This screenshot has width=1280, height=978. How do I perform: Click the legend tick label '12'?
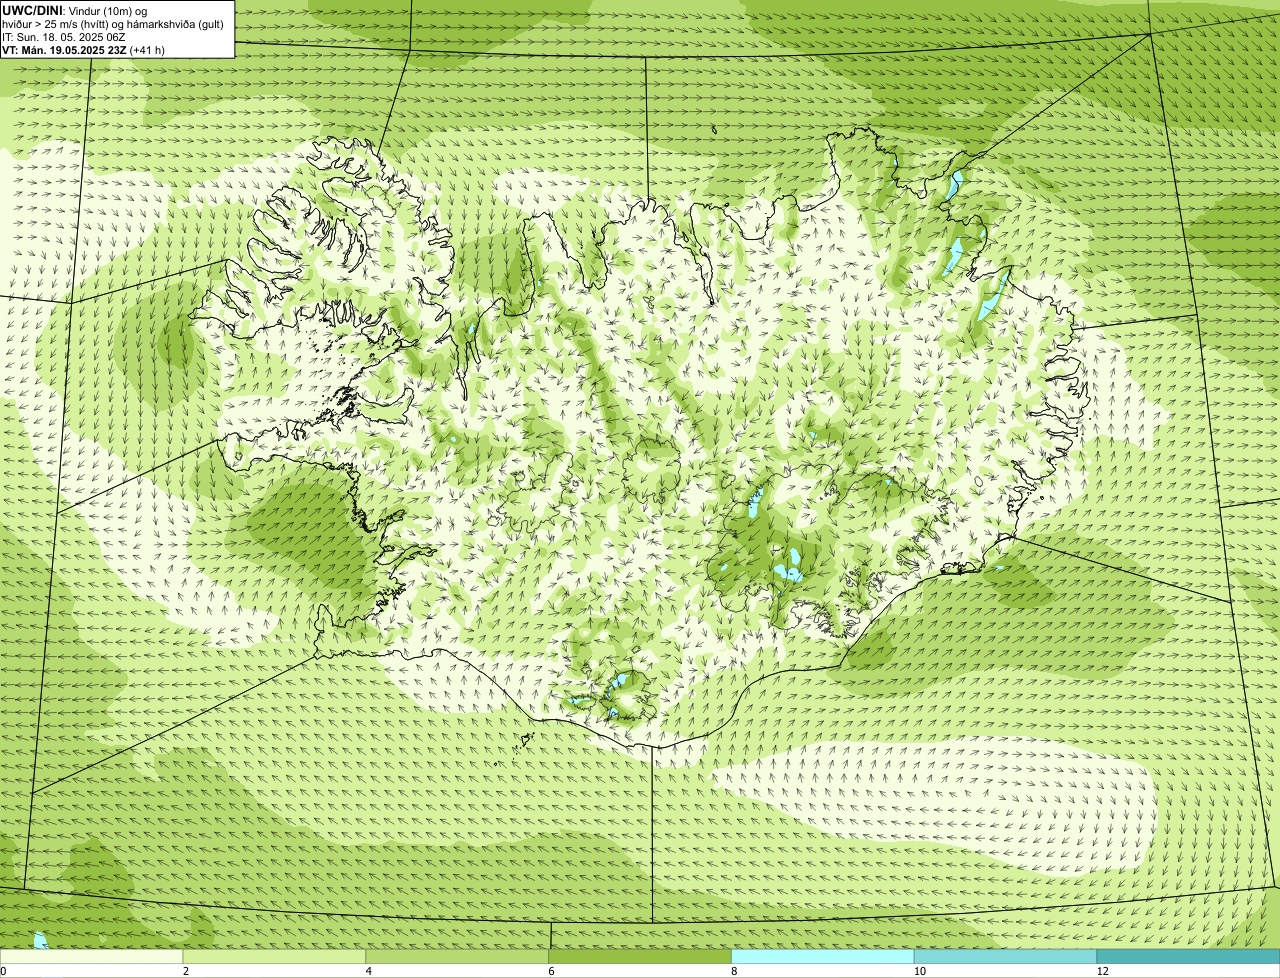tap(1102, 971)
